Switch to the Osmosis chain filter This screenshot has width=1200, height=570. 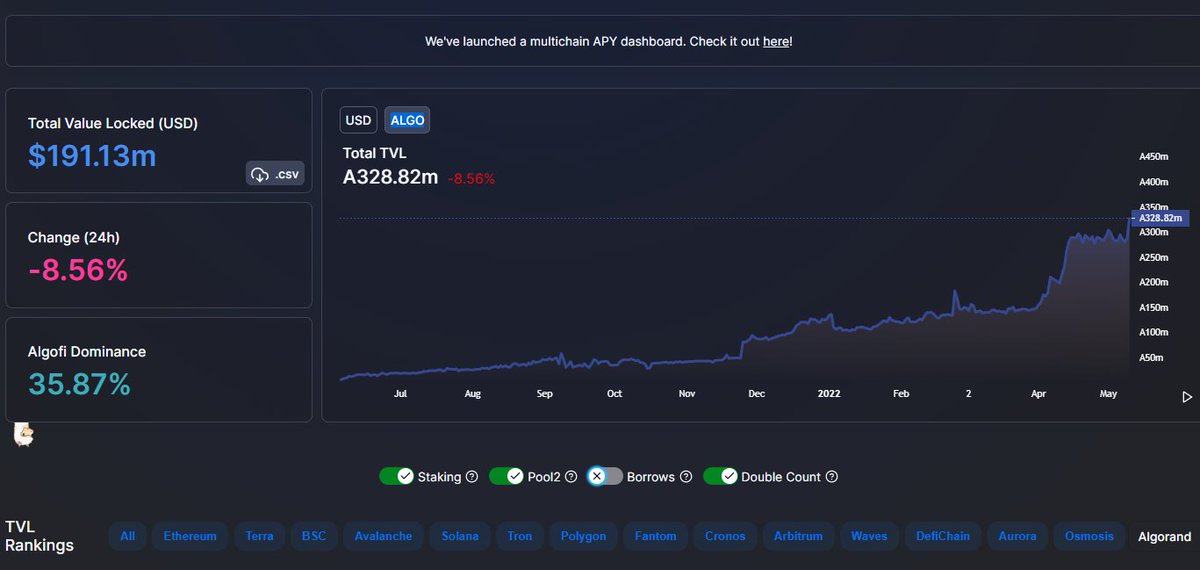click(1089, 536)
